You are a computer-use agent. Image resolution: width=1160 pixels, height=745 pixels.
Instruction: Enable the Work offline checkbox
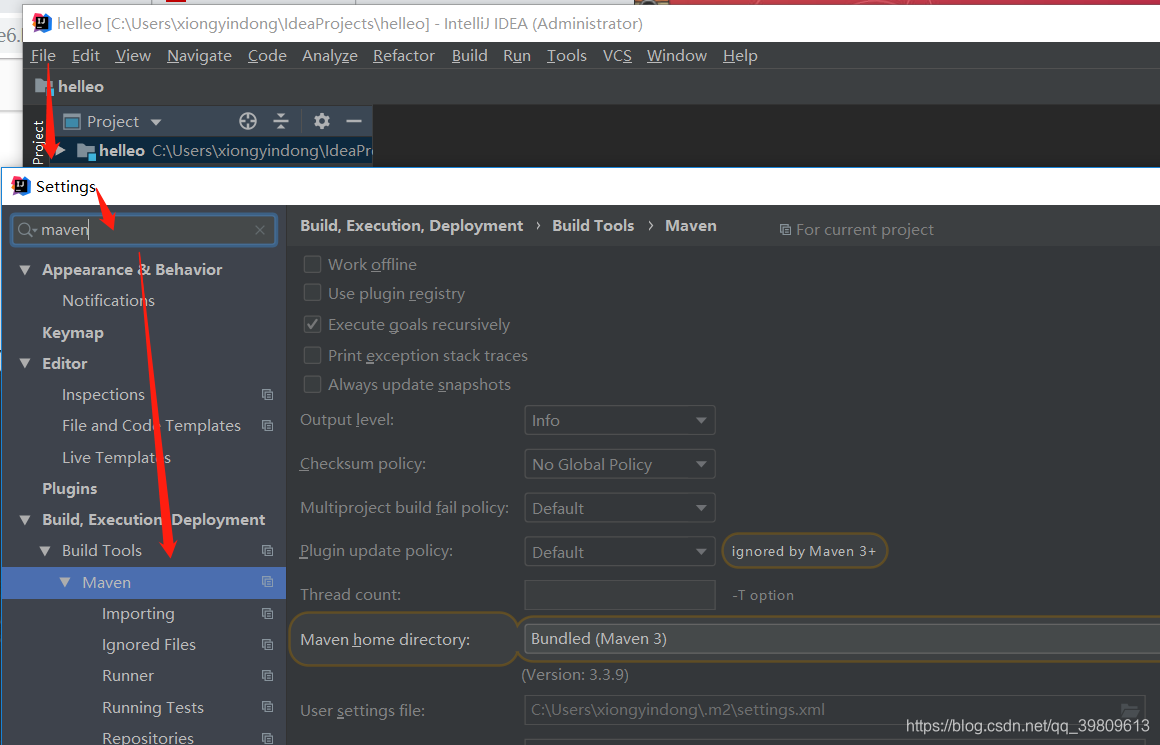(x=312, y=264)
